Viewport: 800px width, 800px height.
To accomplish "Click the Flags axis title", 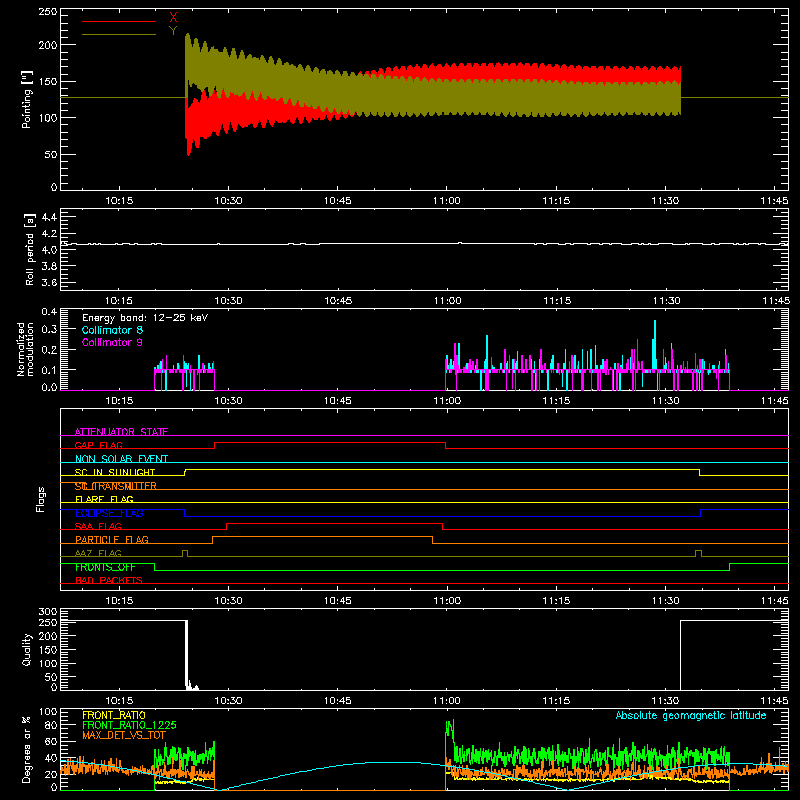I will [40, 499].
